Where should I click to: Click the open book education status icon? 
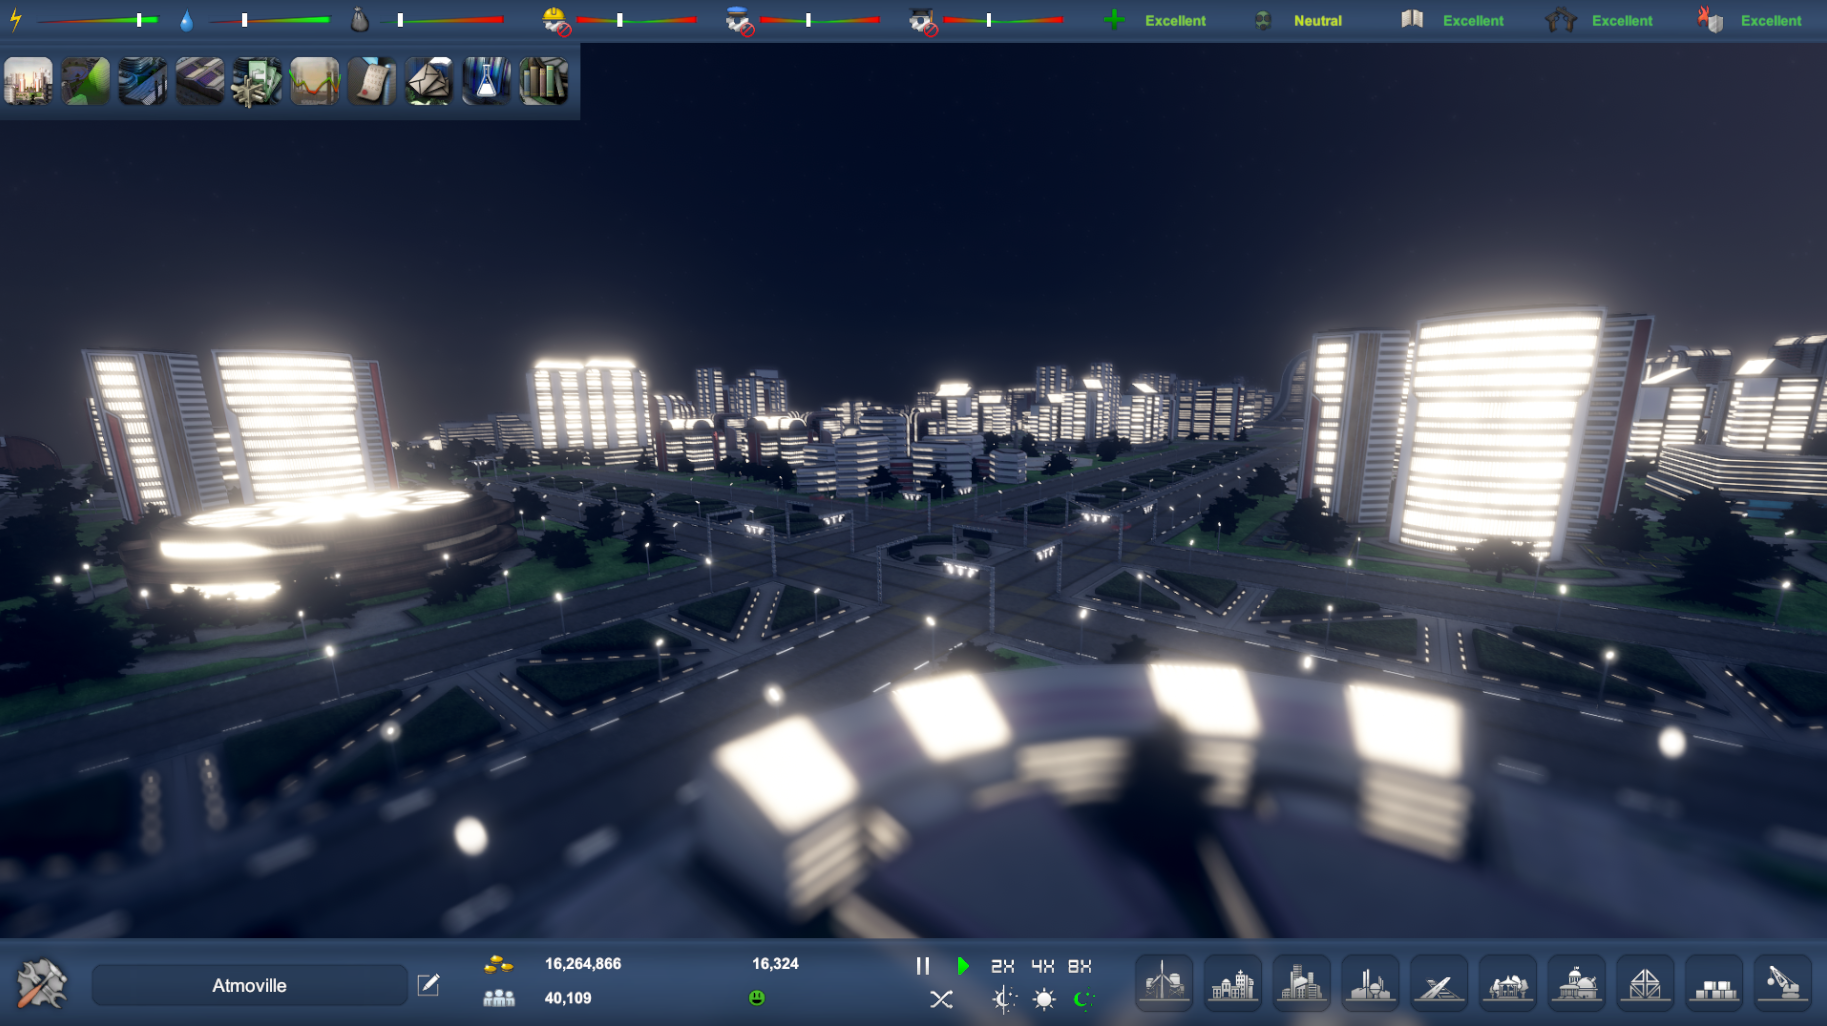(1412, 19)
